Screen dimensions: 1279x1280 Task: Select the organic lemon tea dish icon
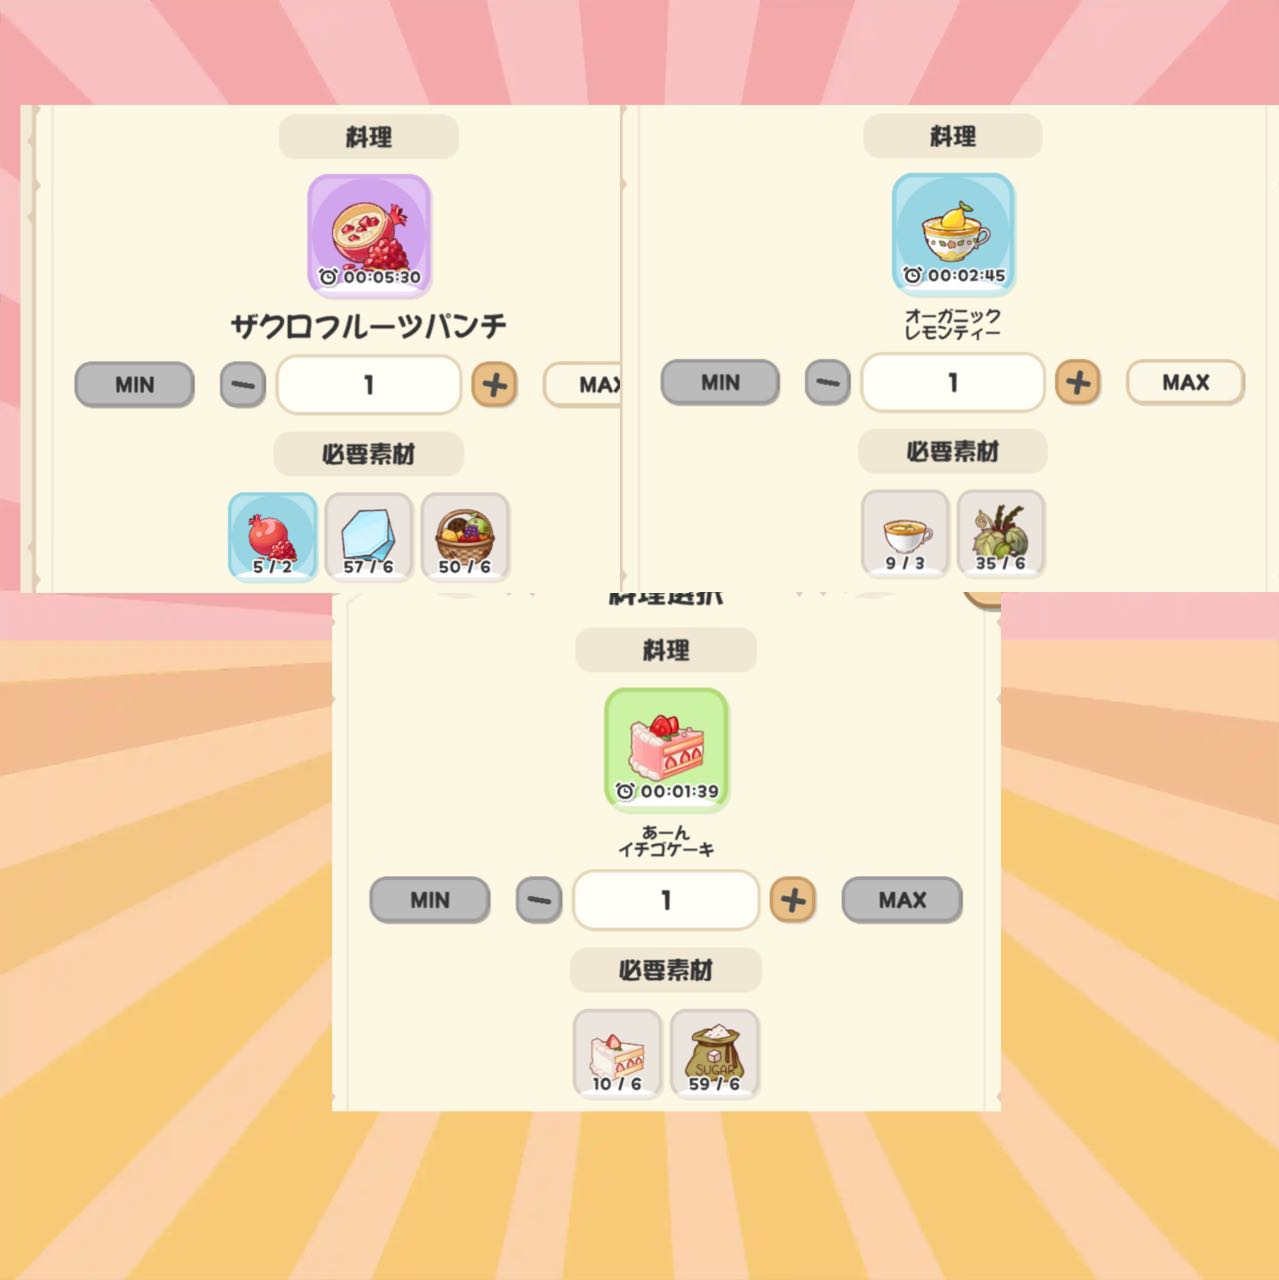point(953,234)
